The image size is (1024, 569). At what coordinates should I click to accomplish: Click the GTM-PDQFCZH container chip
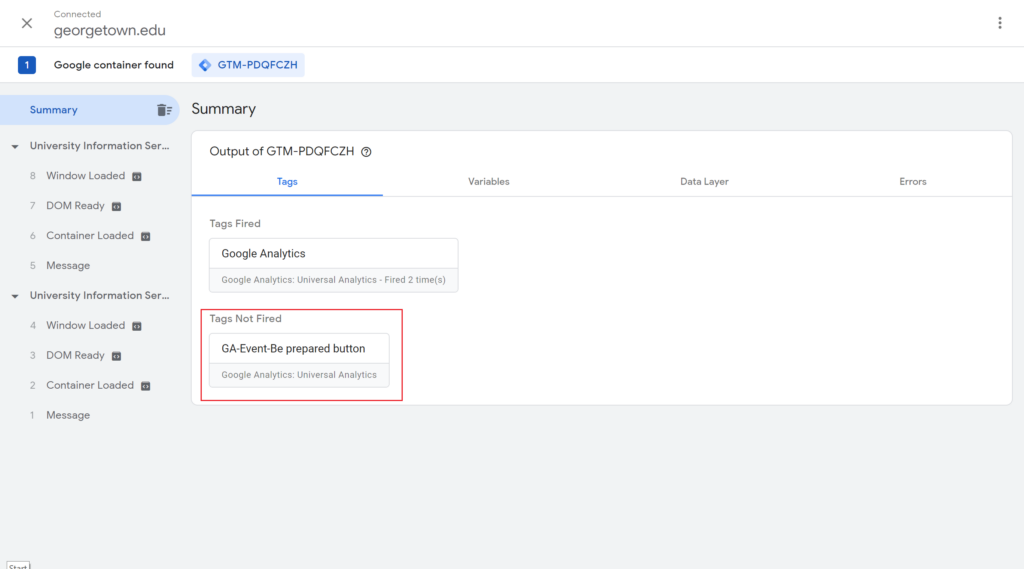pyautogui.click(x=248, y=65)
